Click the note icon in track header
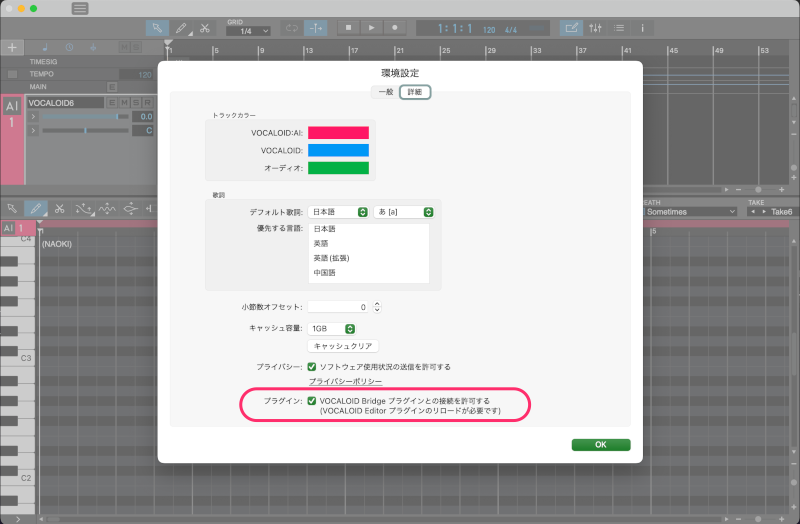 coord(45,47)
